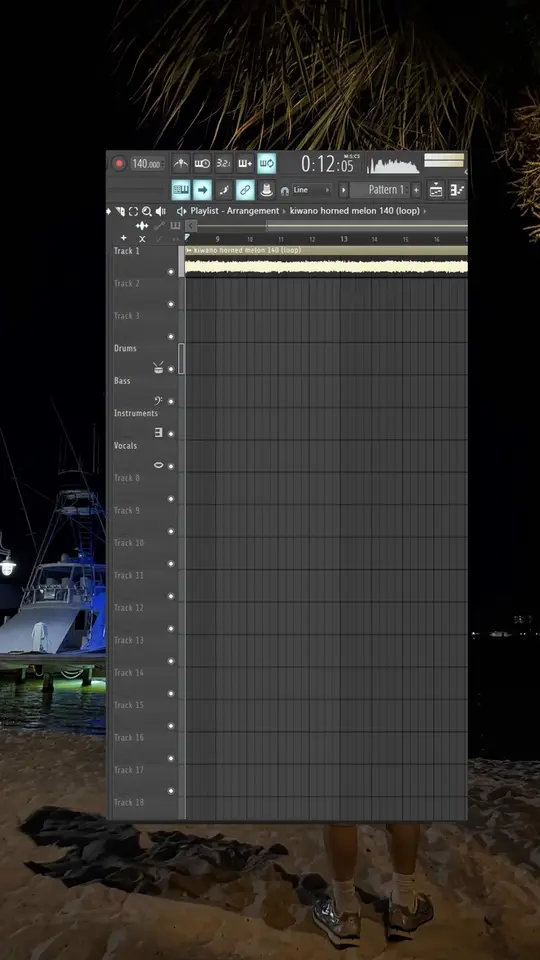Click kiwano horned melon 140 (loop) breadcrumb
The height and width of the screenshot is (960, 540).
click(354, 211)
